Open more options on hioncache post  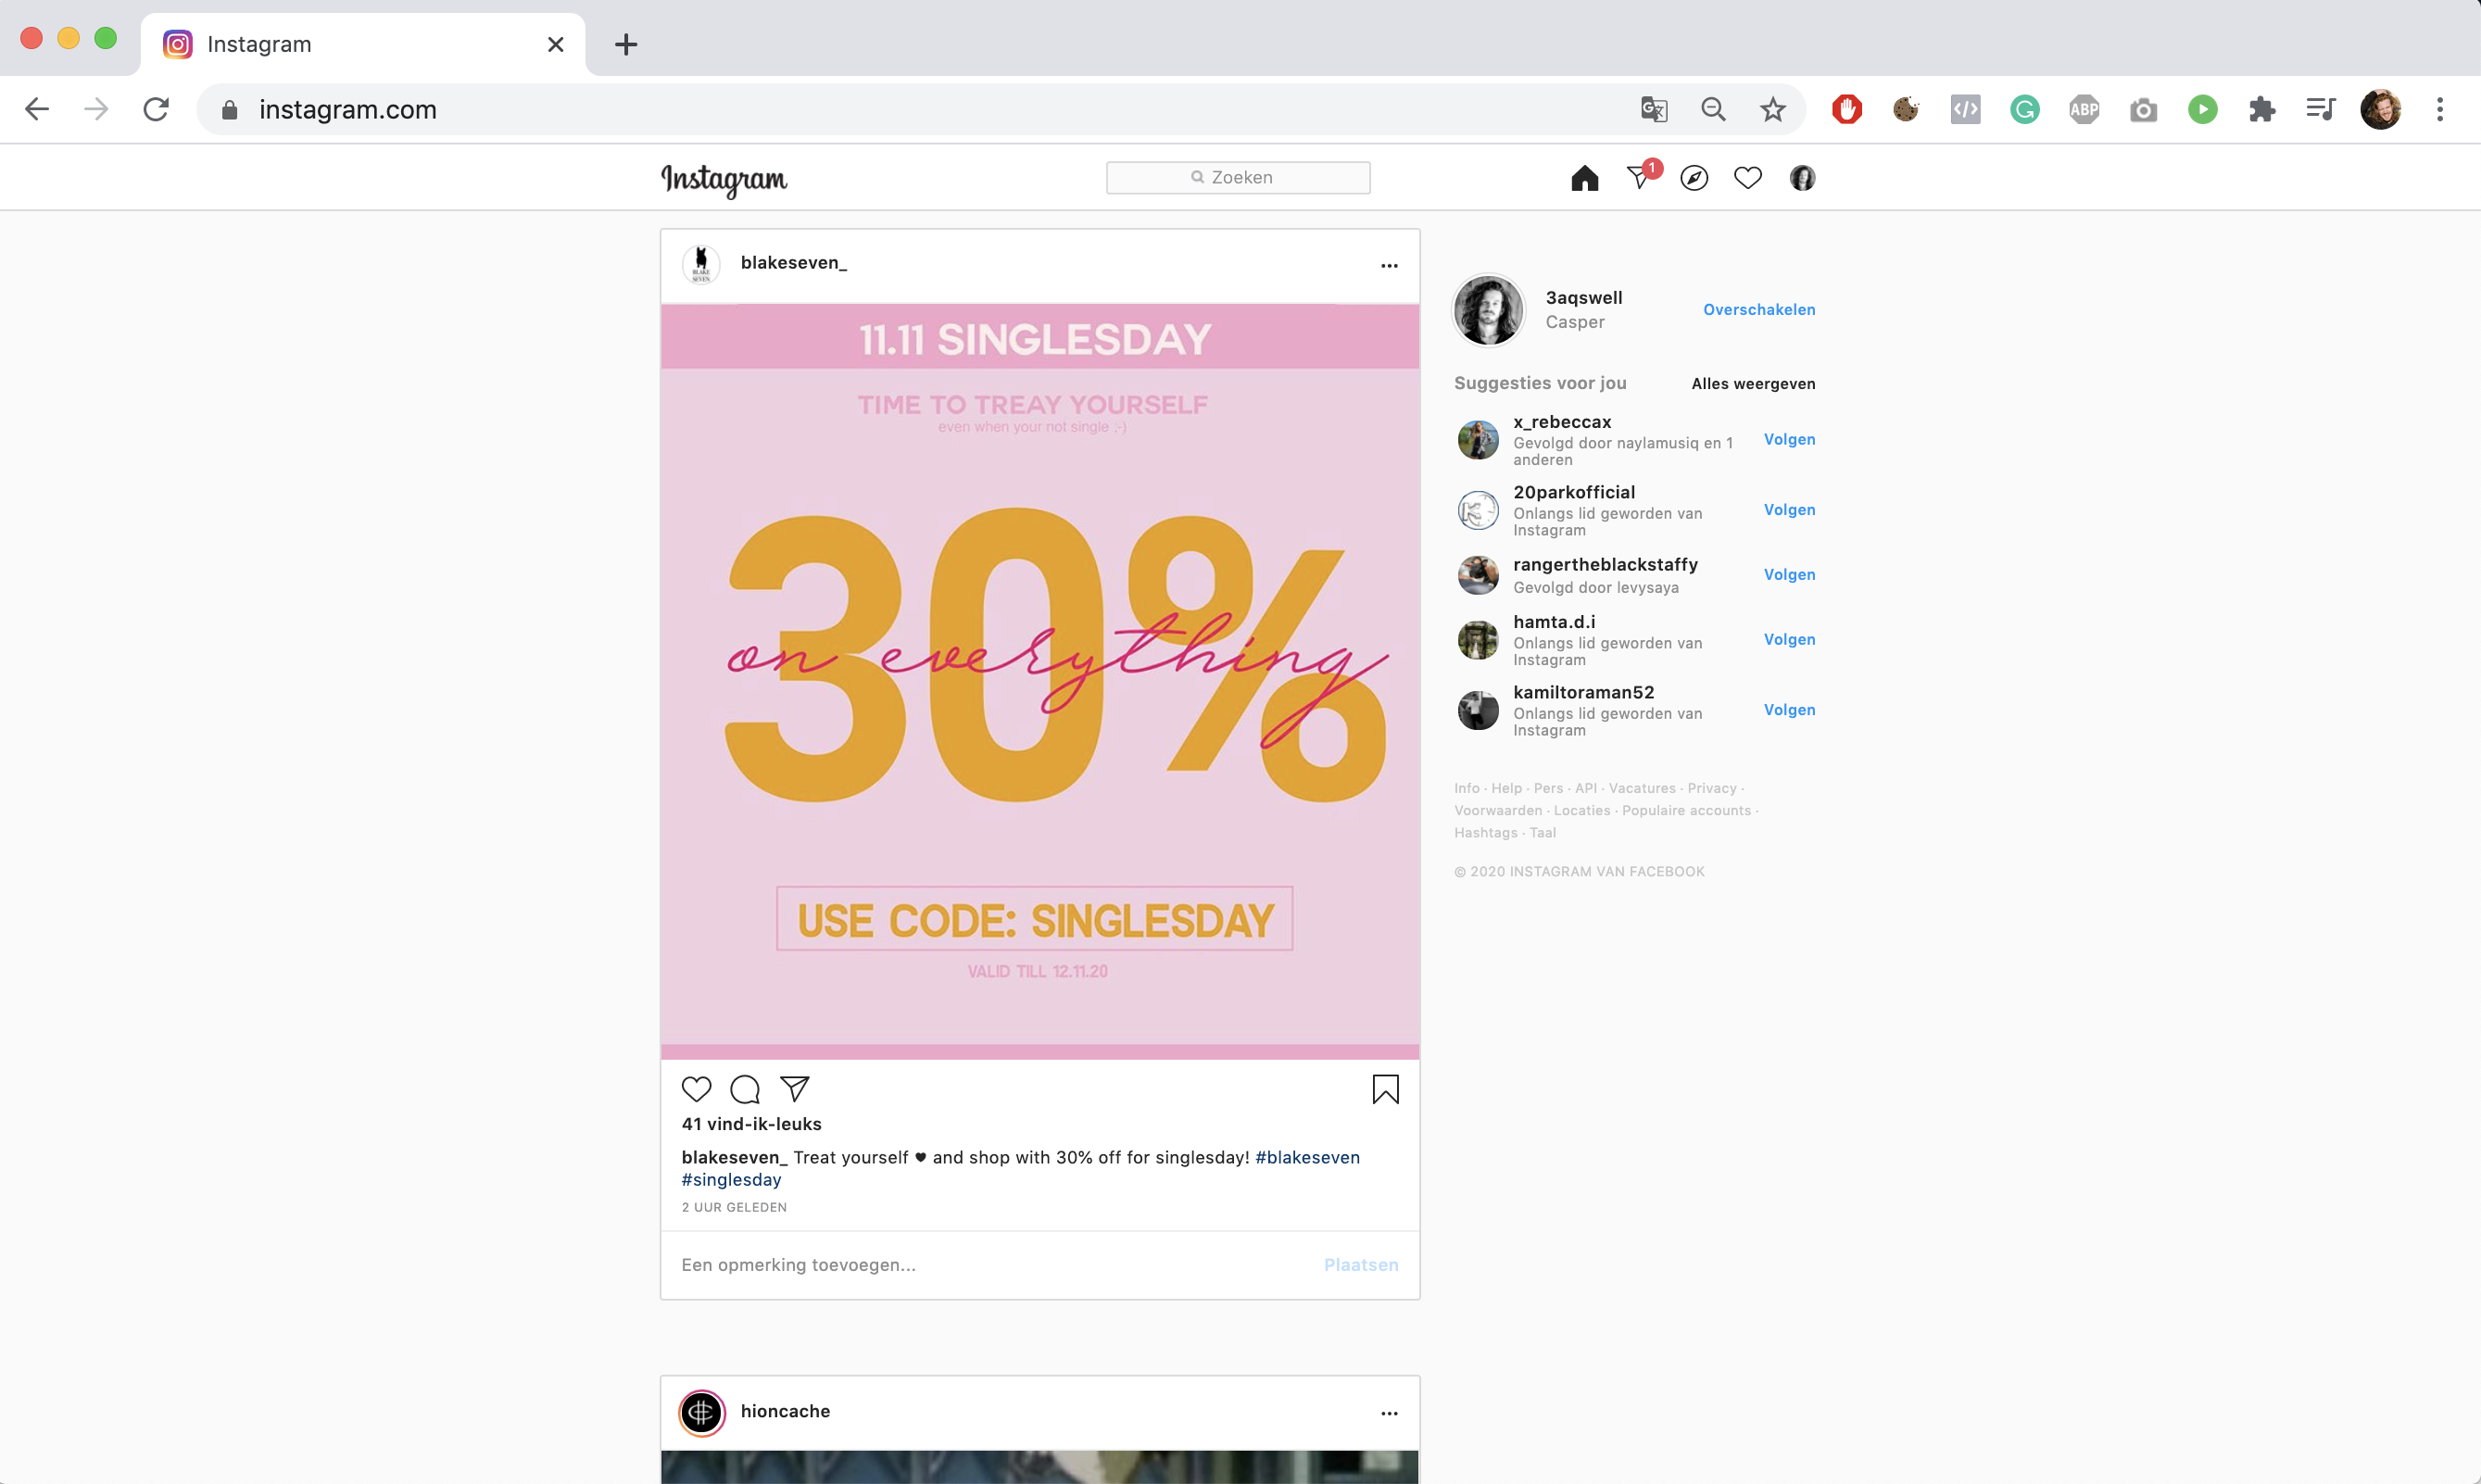(x=1389, y=1413)
